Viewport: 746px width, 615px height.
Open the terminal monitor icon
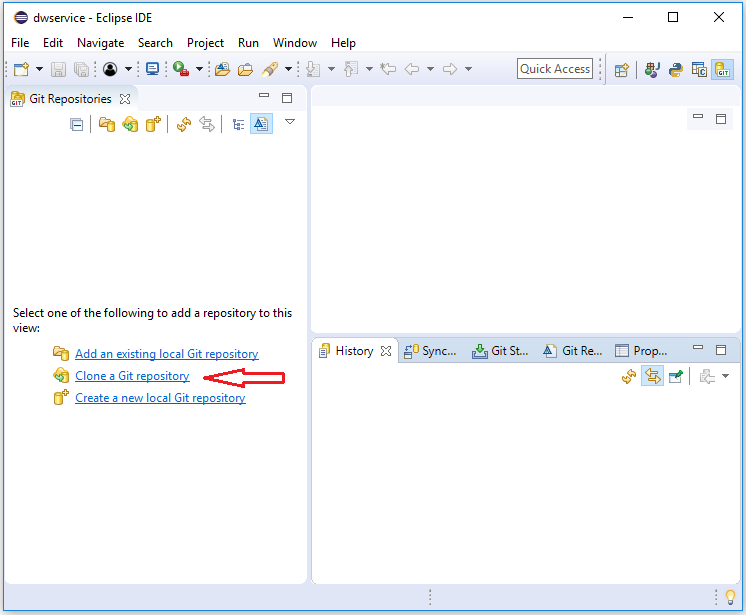click(152, 69)
